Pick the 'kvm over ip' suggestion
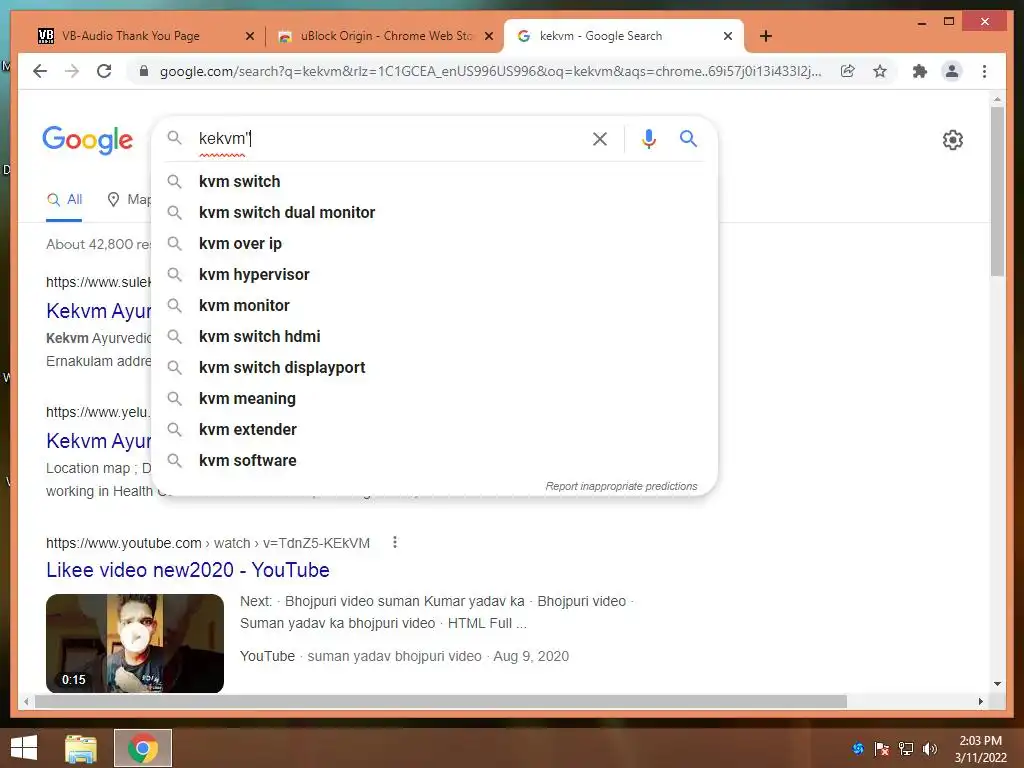Image resolution: width=1024 pixels, height=768 pixels. (x=434, y=244)
